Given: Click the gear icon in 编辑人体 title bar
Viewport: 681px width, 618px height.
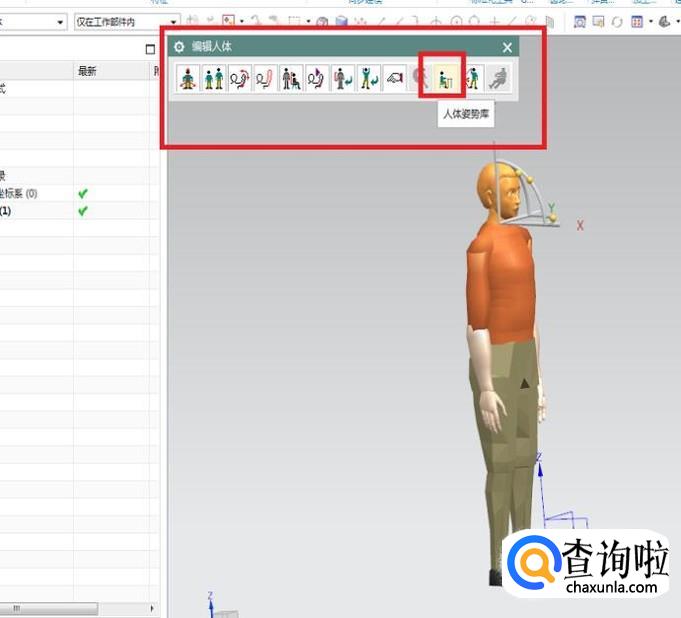Looking at the screenshot, I should coord(179,47).
